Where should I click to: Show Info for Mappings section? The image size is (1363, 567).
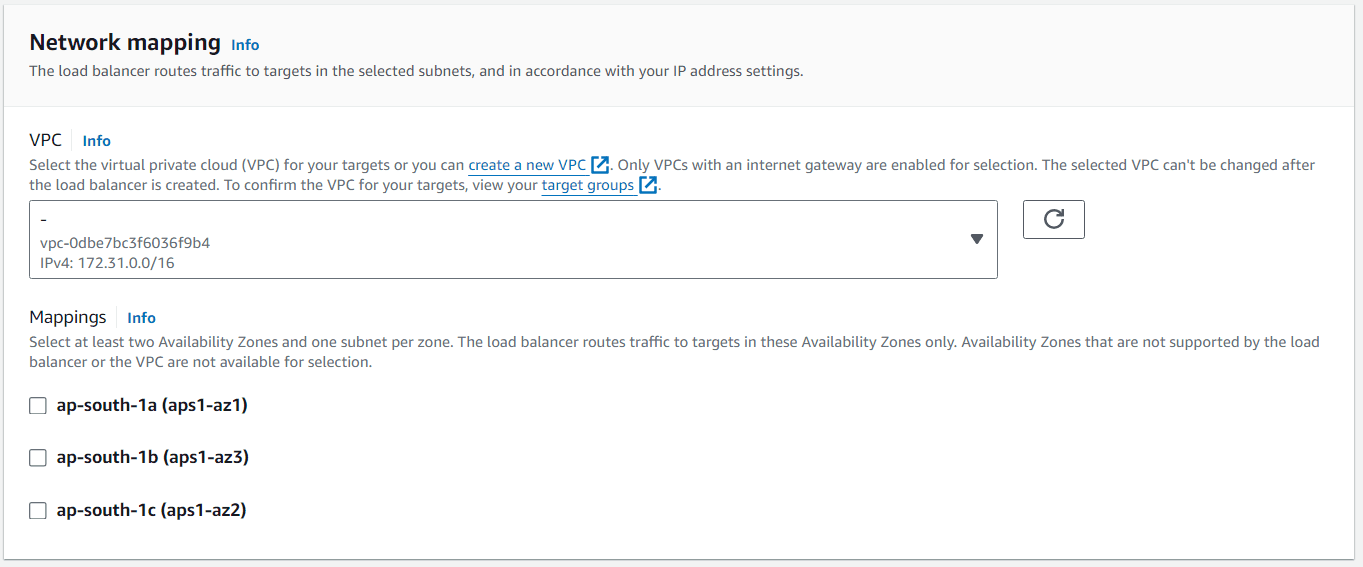click(x=142, y=318)
